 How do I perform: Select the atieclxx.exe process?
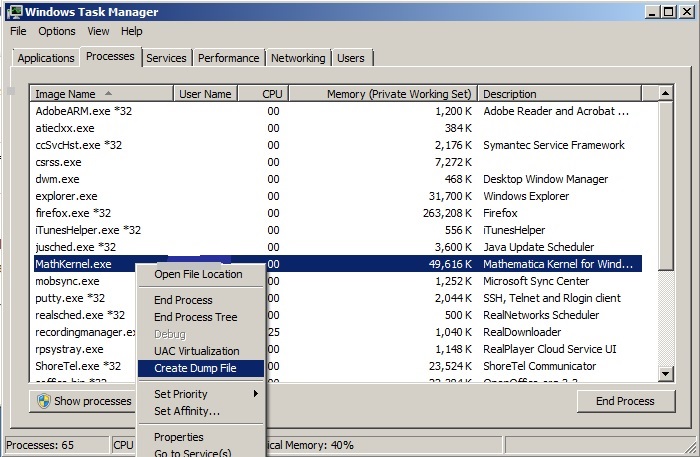click(338, 128)
